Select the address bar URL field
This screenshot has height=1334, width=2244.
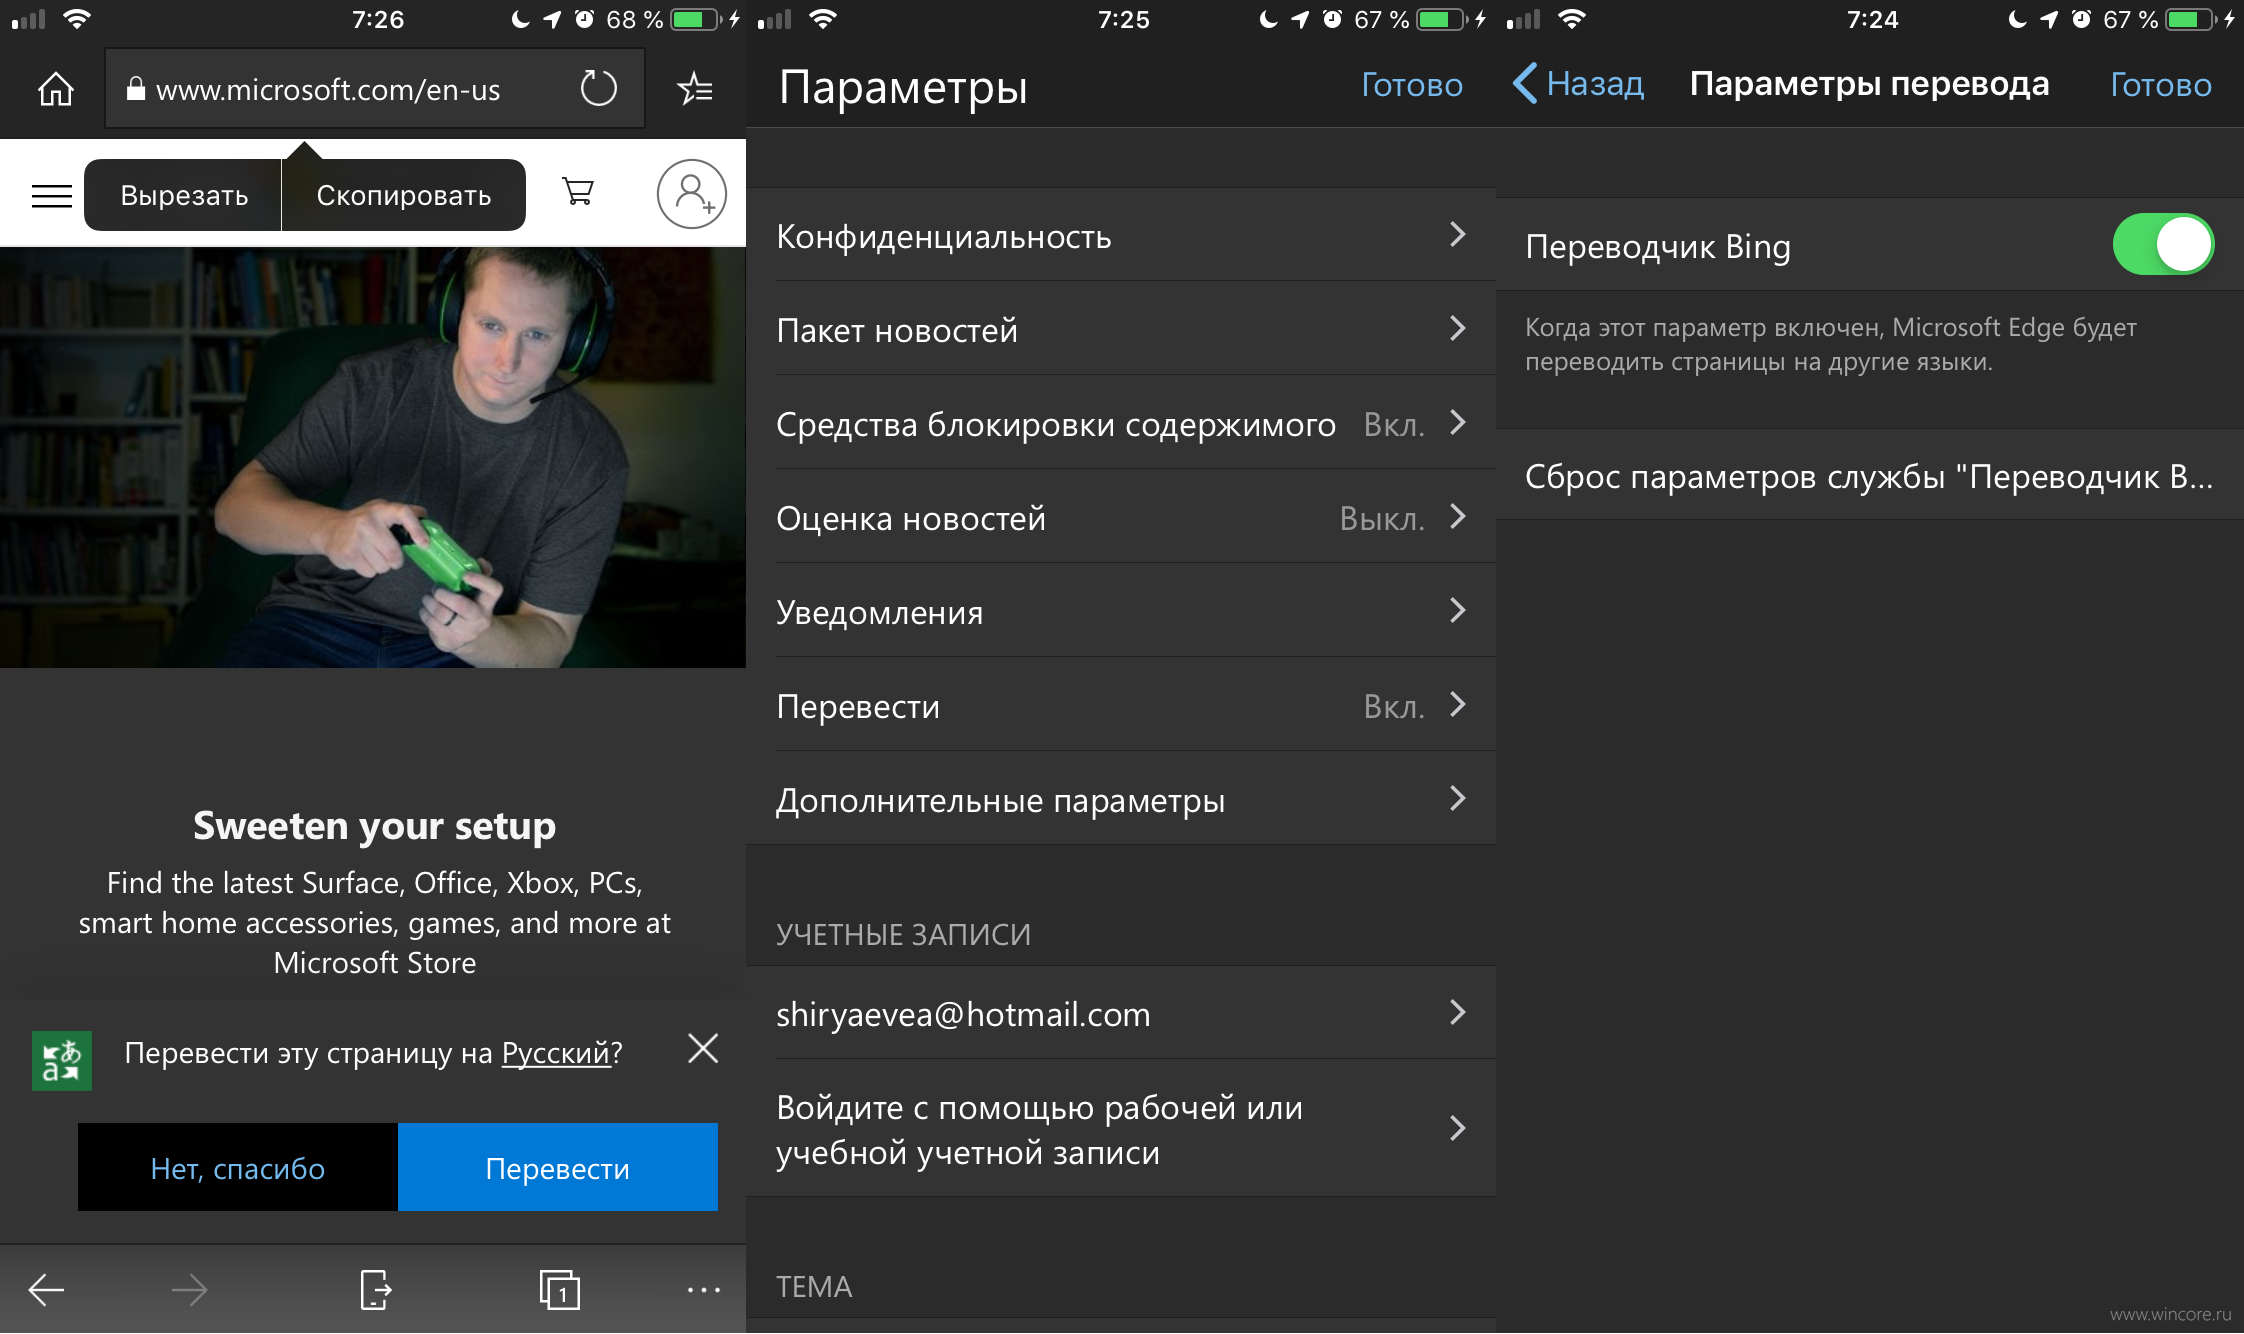(375, 89)
